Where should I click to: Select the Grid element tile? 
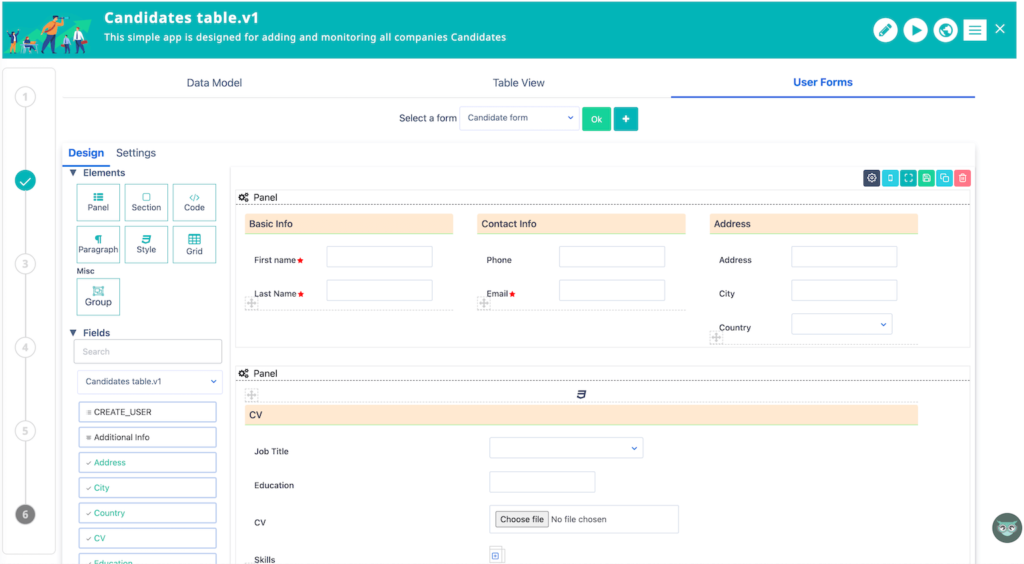point(194,244)
